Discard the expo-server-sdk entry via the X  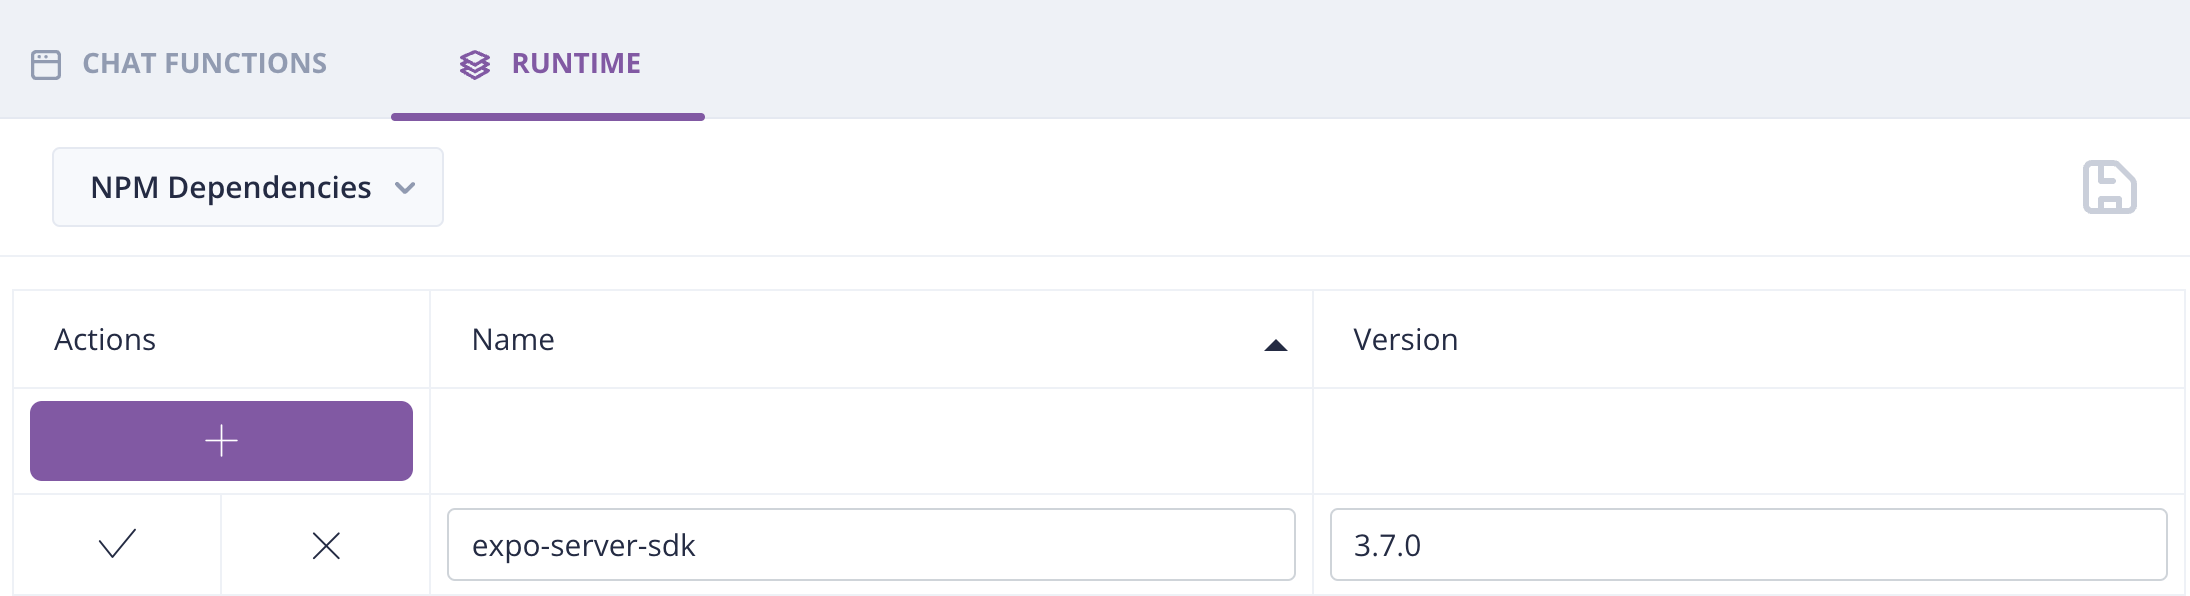(x=326, y=545)
